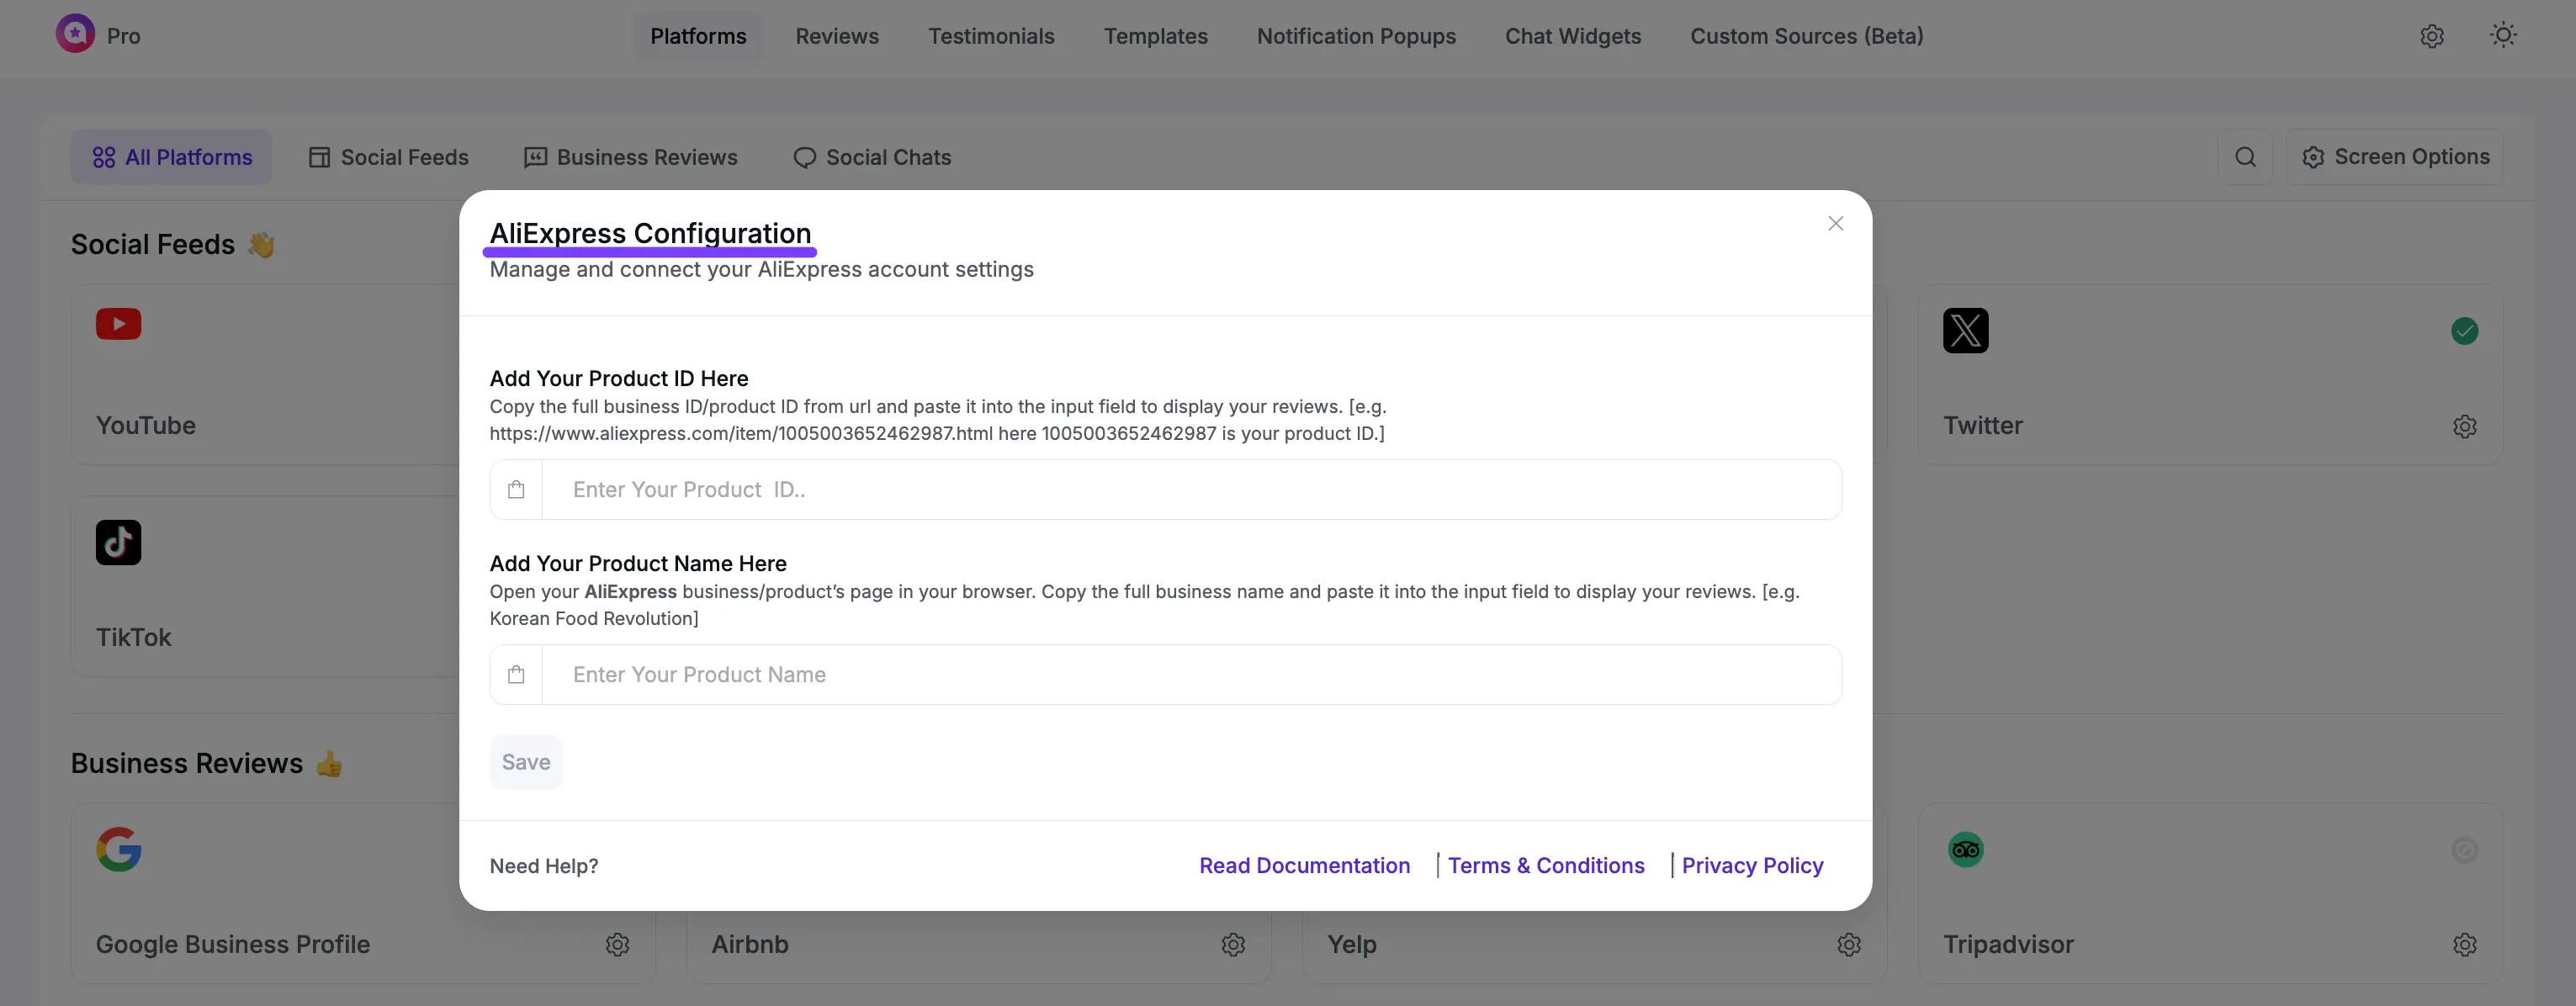Click the clipboard paste icon beside Product Name field
This screenshot has width=2576, height=1006.
(516, 674)
